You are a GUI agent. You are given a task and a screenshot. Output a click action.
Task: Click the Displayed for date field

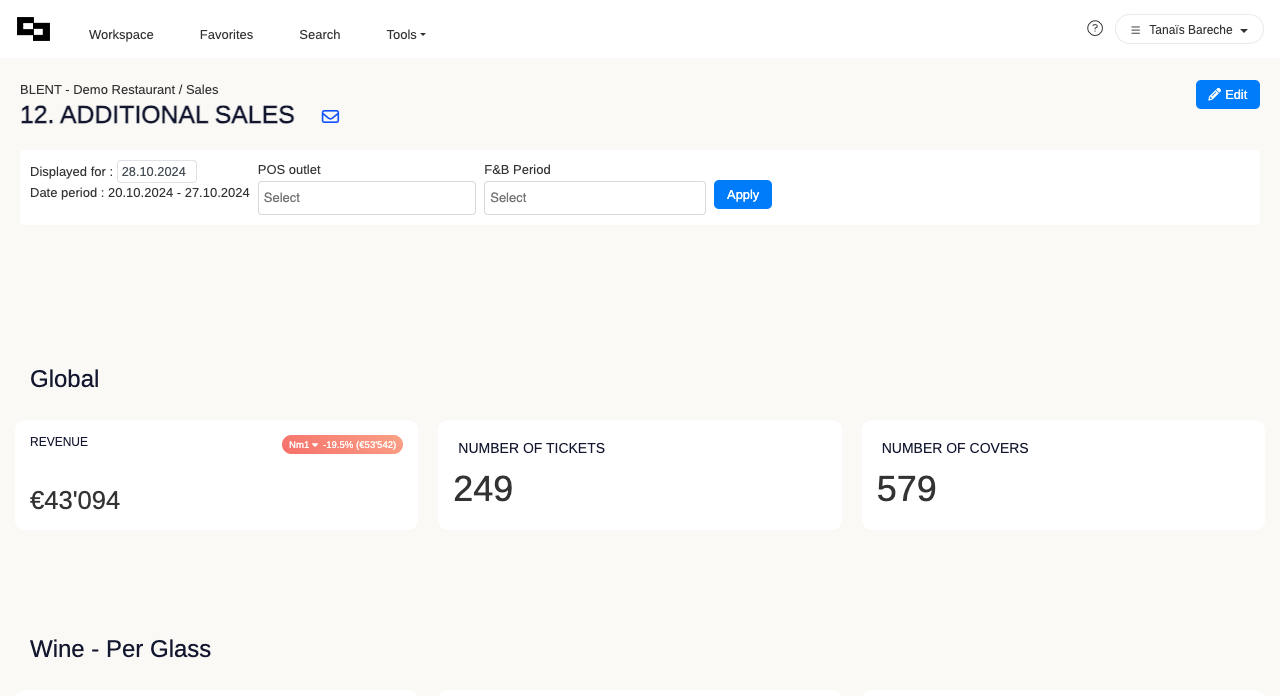pos(156,171)
